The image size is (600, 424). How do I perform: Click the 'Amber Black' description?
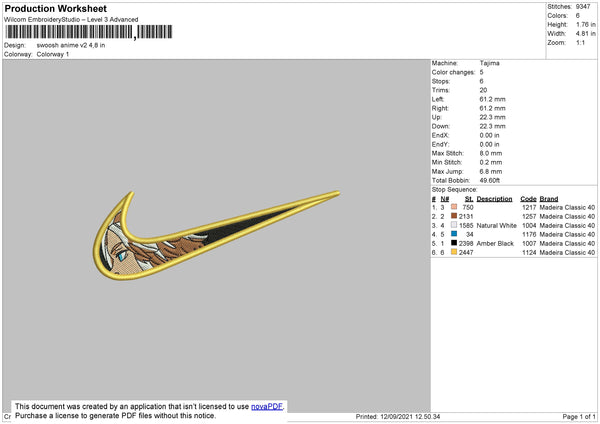coord(495,243)
